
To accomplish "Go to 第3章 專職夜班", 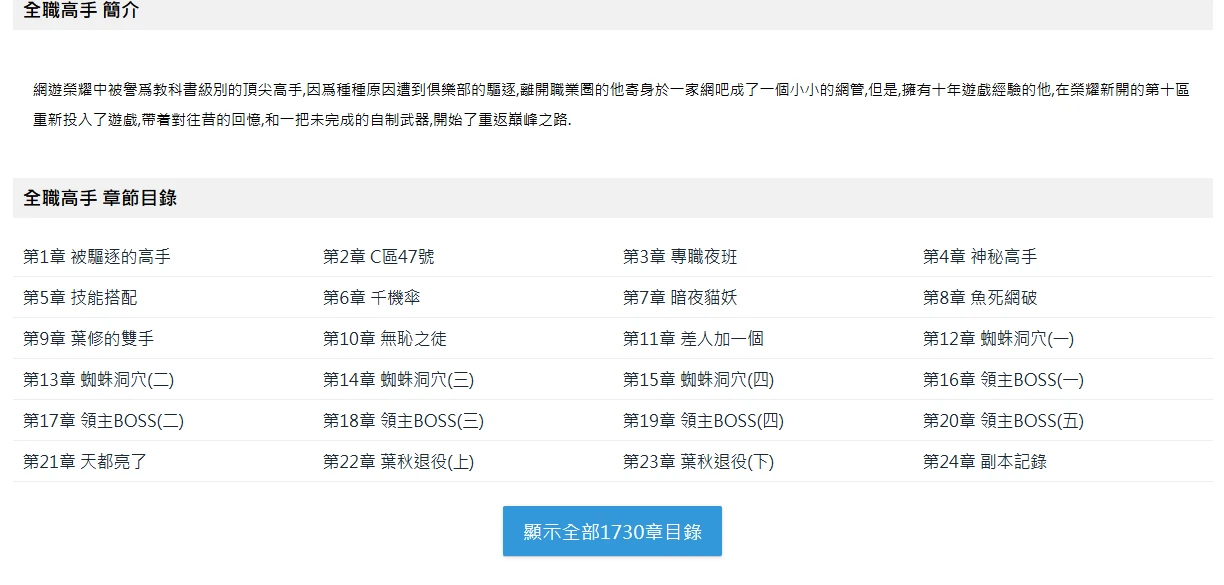I will tap(680, 257).
